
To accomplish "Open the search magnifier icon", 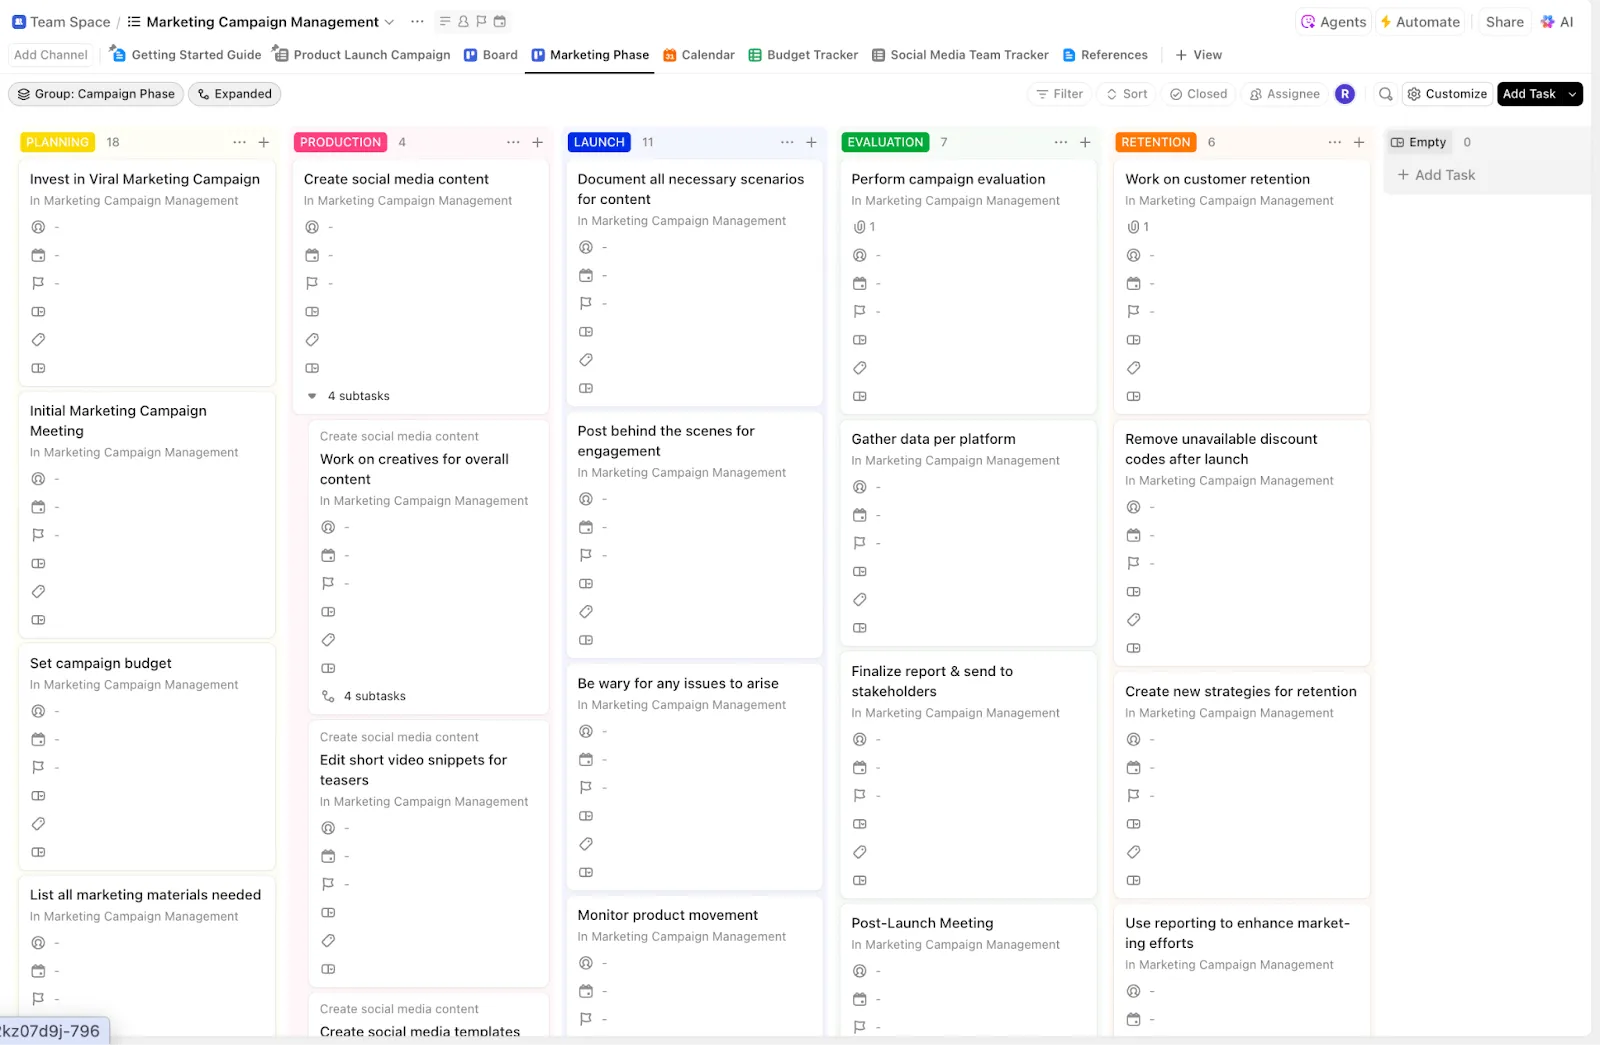I will pos(1385,94).
